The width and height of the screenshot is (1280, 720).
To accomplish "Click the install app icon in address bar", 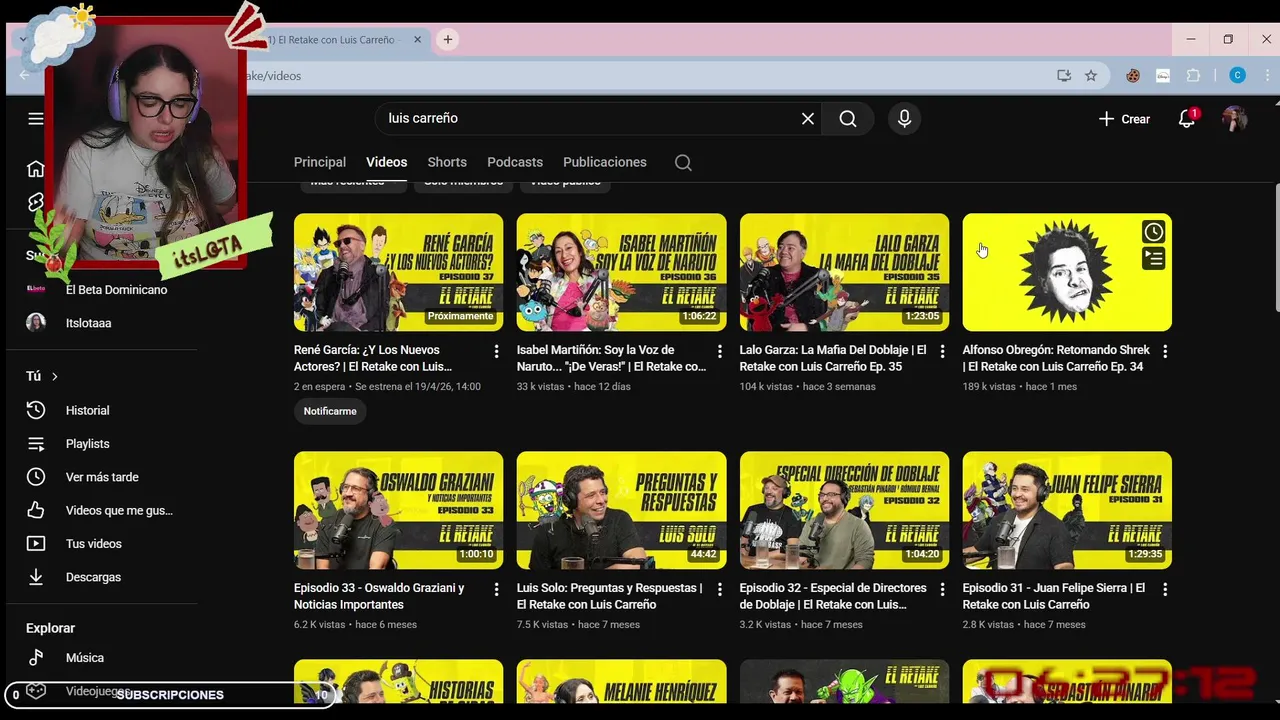I will tap(1064, 76).
